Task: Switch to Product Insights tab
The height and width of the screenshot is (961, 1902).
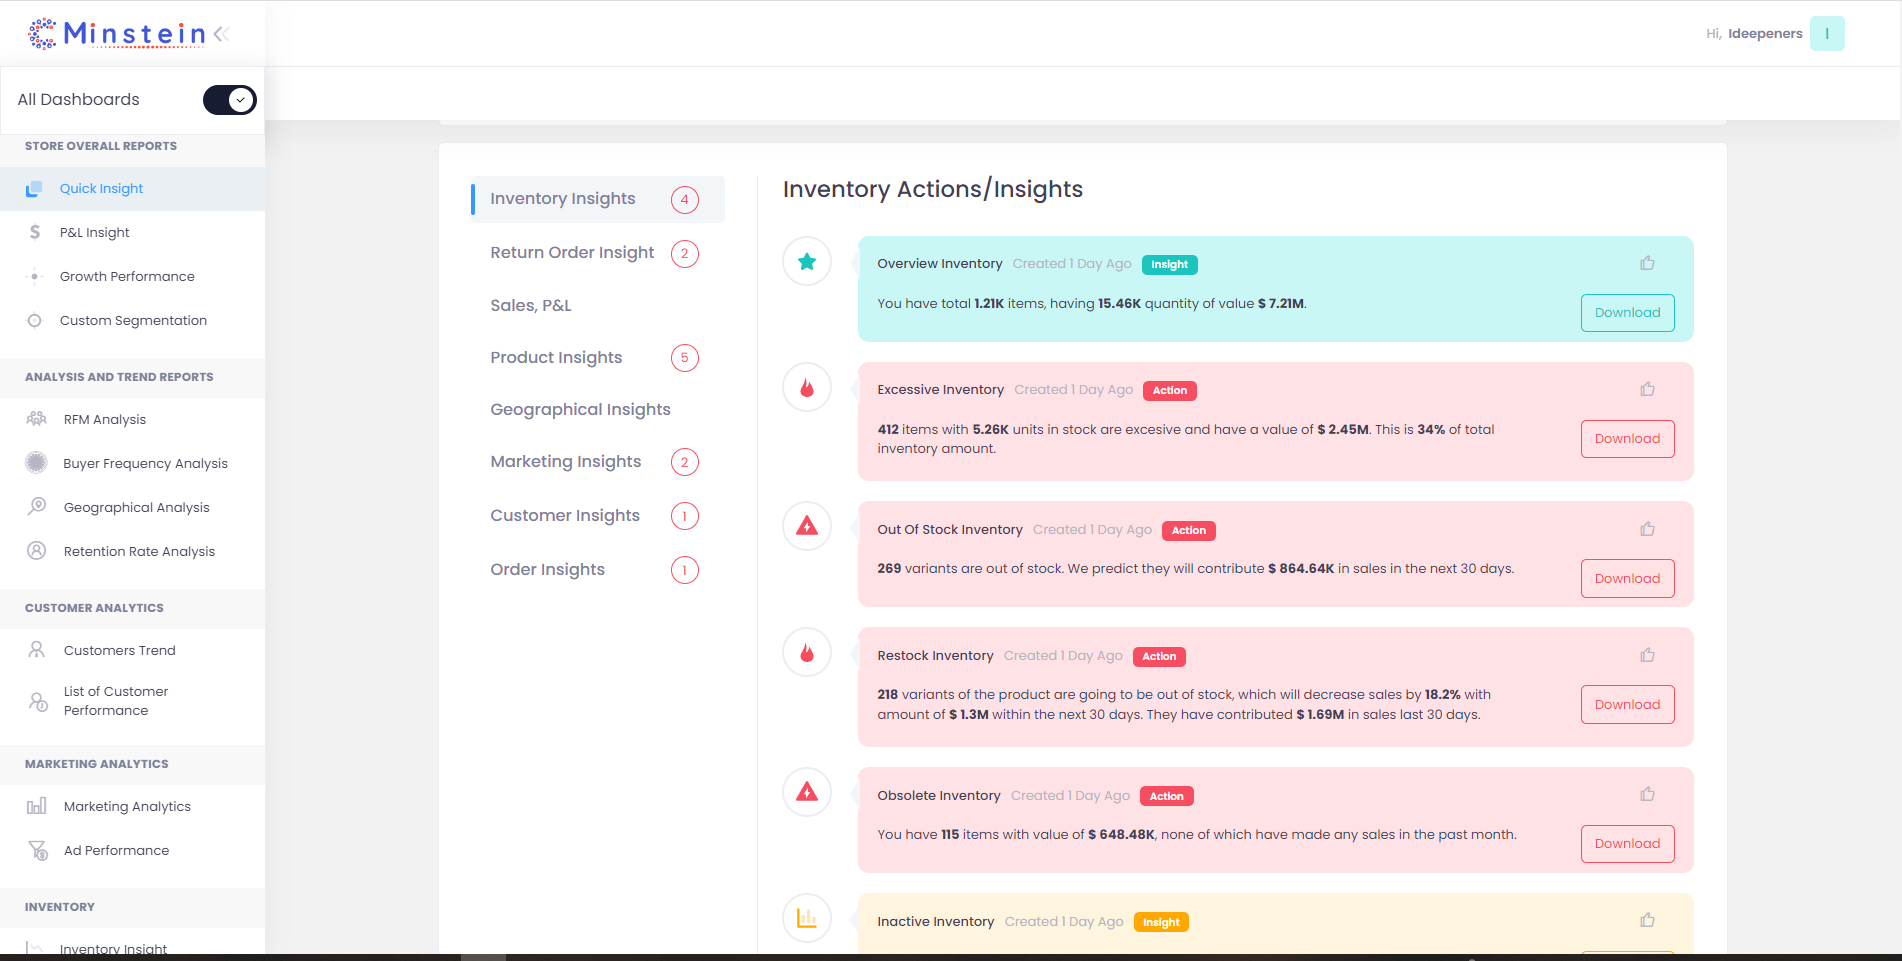Action: pos(556,358)
